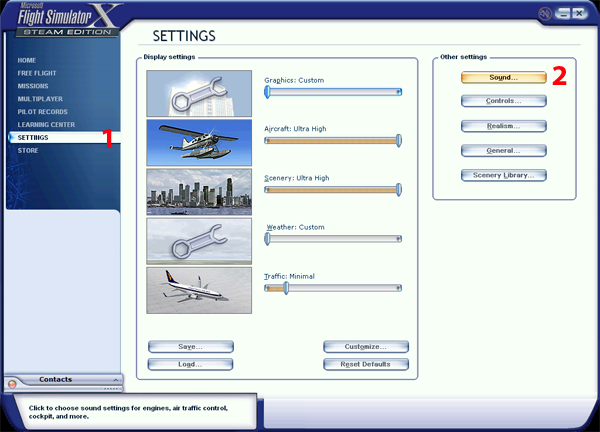This screenshot has width=600, height=432.
Task: Minimize the Flight Simulator window
Action: click(563, 14)
